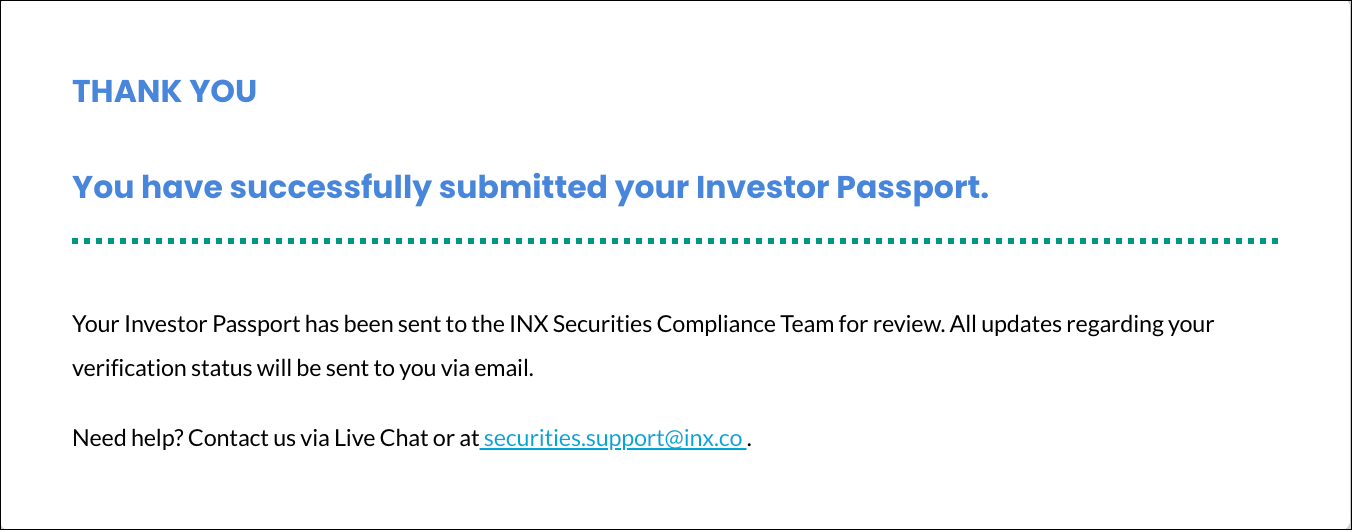Open the securities.support@inx.co email link
Viewport: 1352px width, 530px height.
(612, 438)
